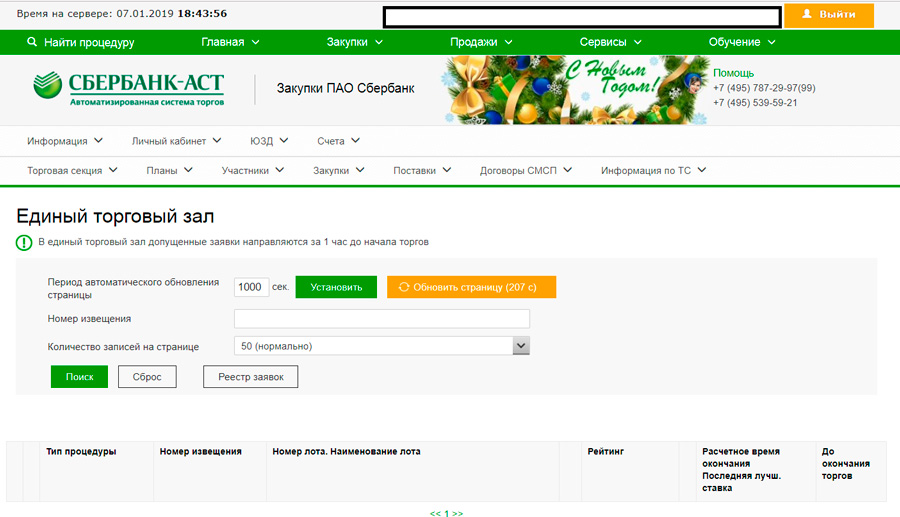Expand the Личный кабинет dropdown

click(176, 141)
